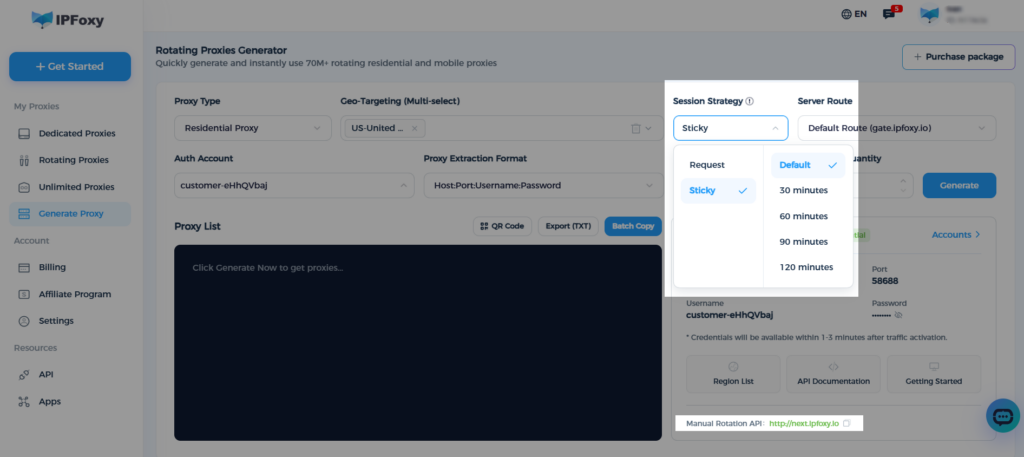The width and height of the screenshot is (1024, 457).
Task: Open the language globe selector EN
Action: (x=854, y=14)
